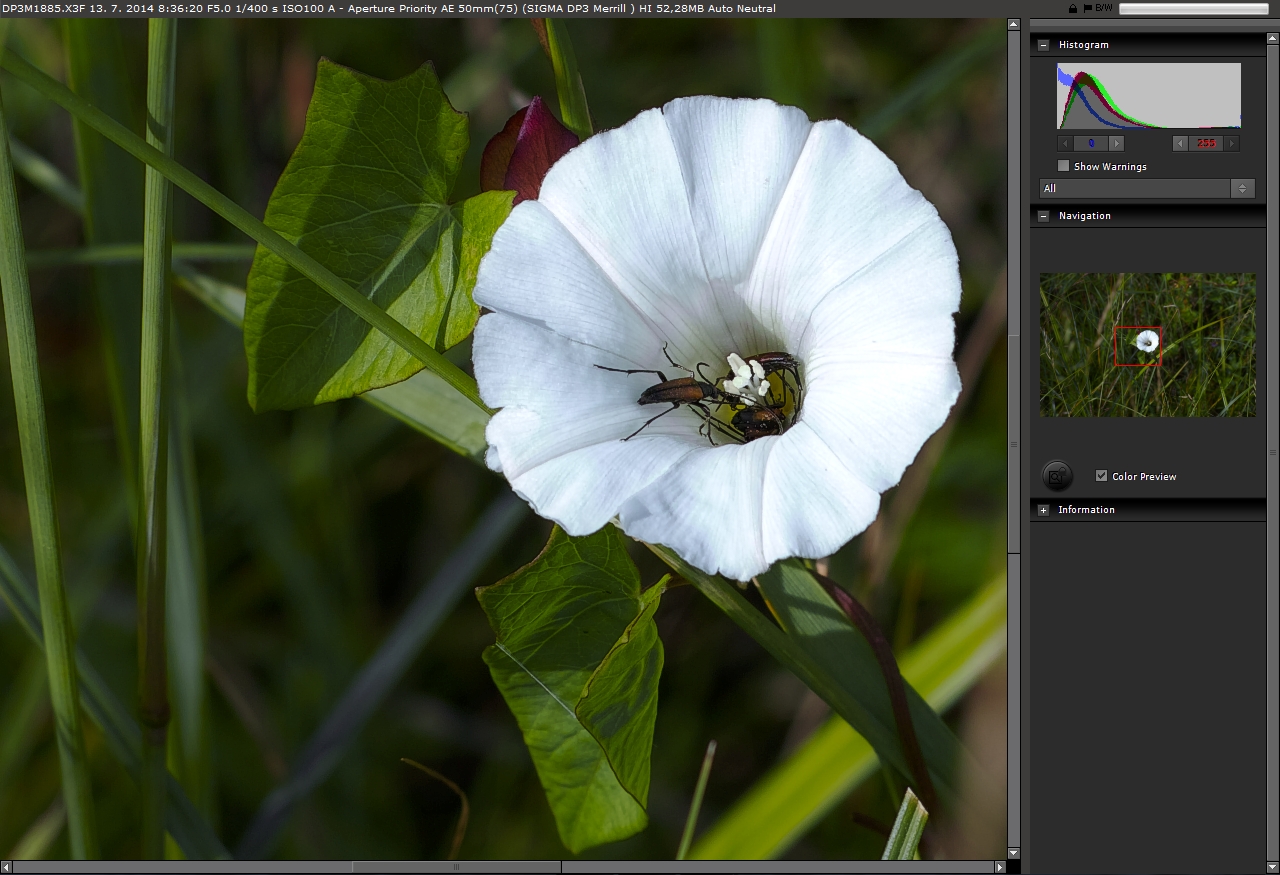1280x875 pixels.
Task: Click the lock icon in the title bar
Action: (x=1073, y=8)
